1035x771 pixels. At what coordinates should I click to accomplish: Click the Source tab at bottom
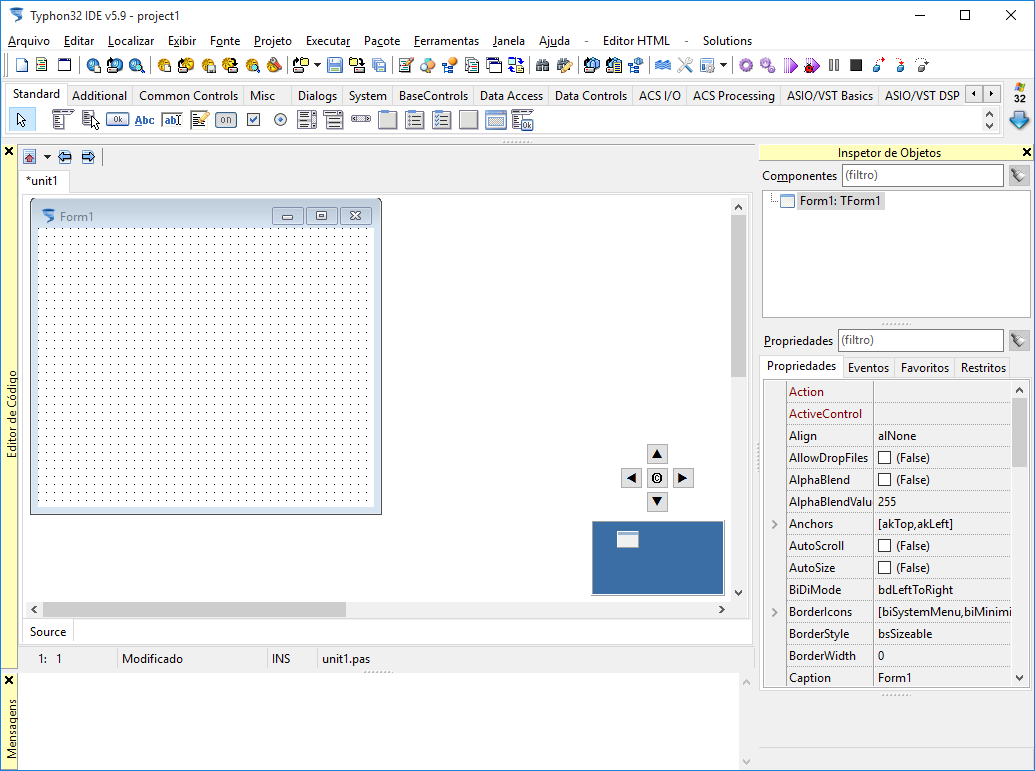pyautogui.click(x=48, y=632)
